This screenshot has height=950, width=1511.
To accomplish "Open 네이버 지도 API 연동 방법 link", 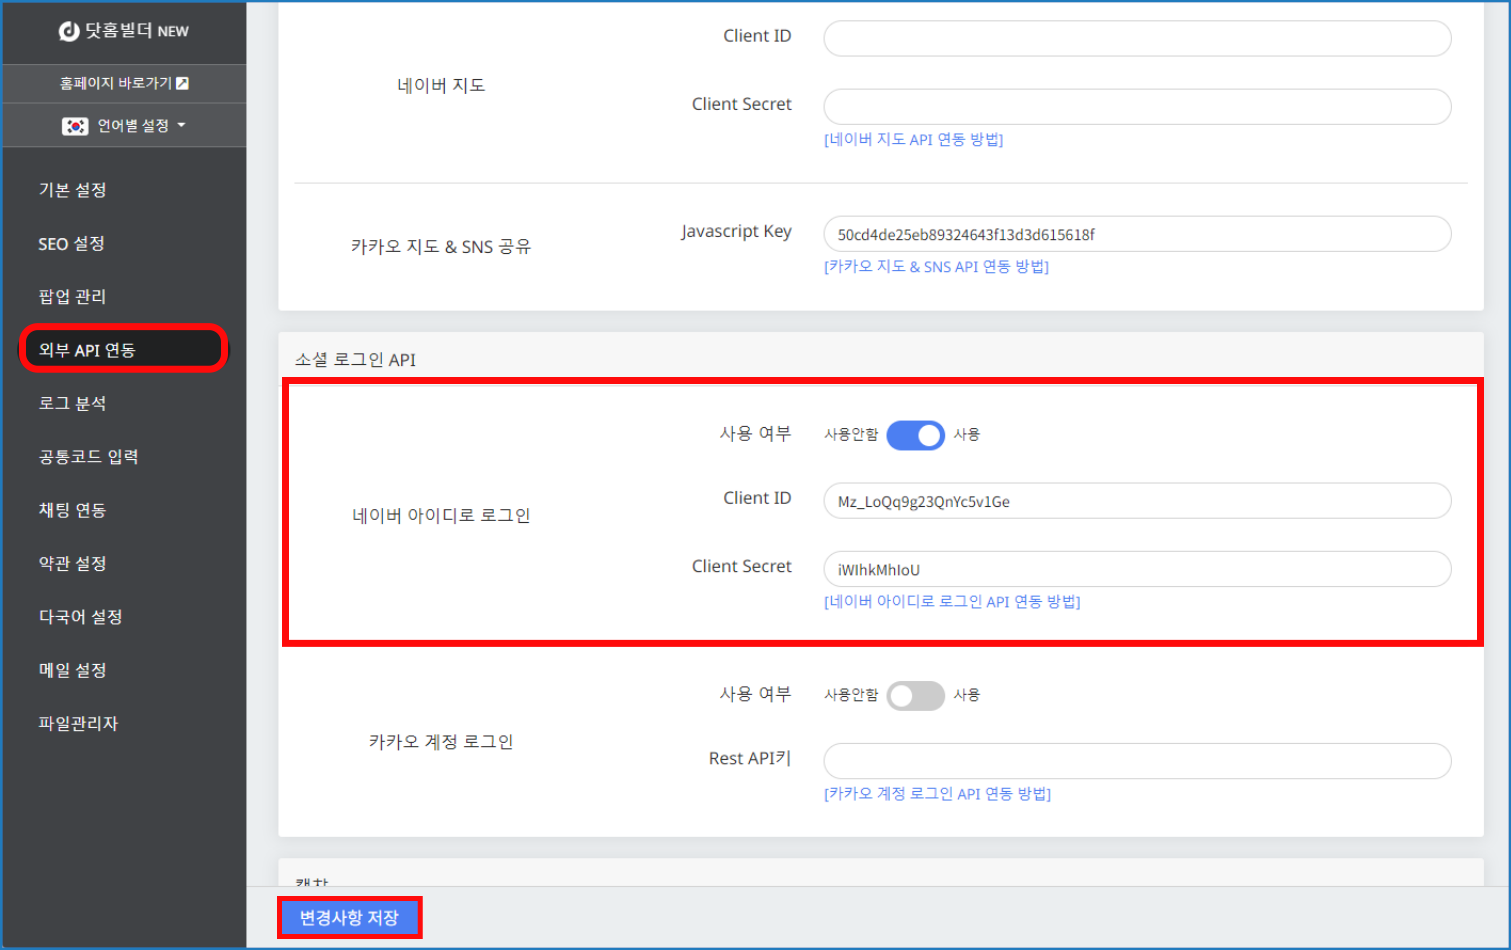I will point(913,140).
